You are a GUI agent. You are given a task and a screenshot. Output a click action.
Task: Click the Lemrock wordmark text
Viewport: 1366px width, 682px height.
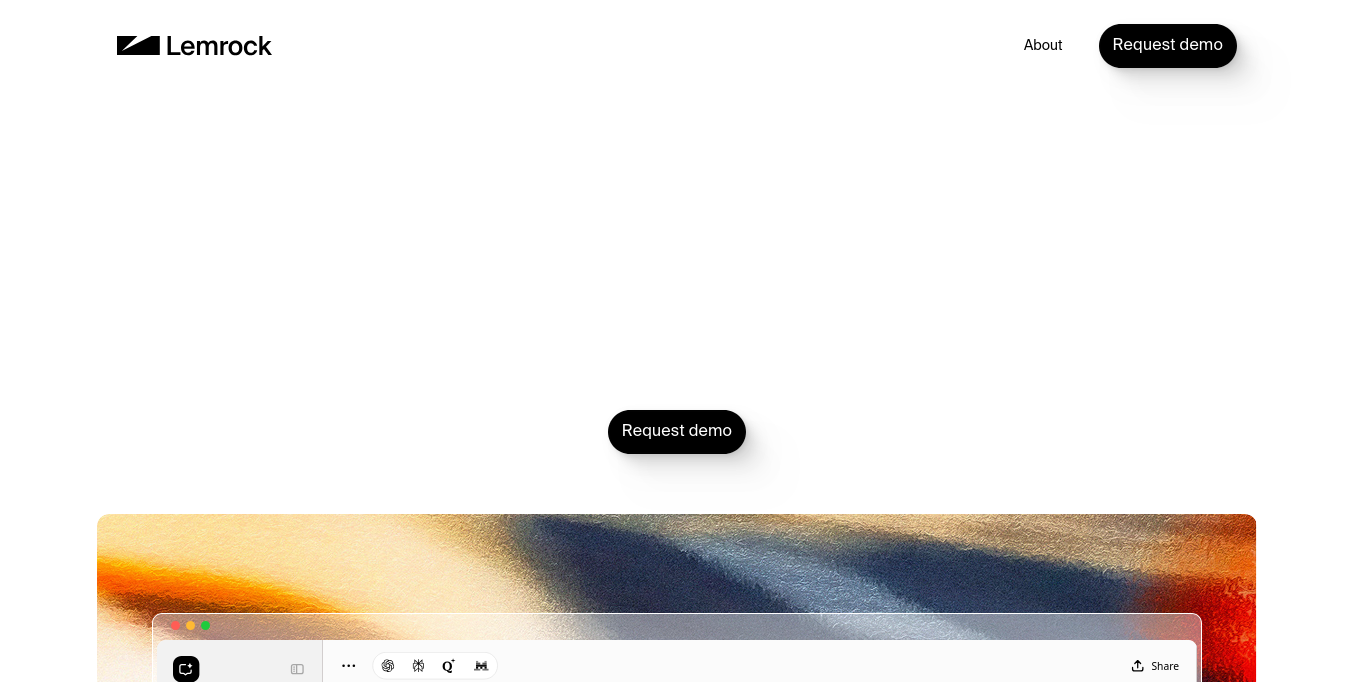coord(219,45)
